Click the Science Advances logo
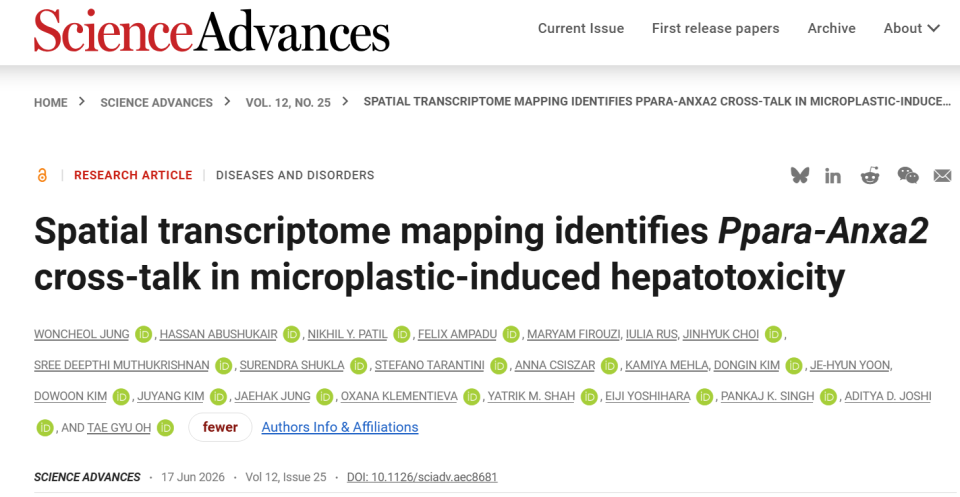This screenshot has height=497, width=960. tap(211, 29)
